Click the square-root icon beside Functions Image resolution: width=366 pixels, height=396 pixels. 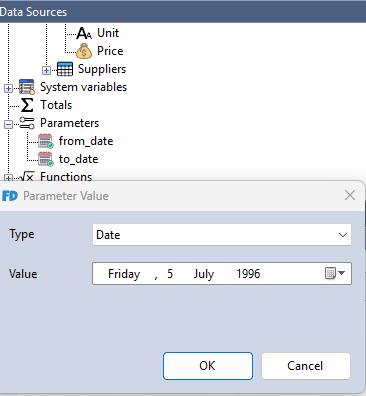click(27, 176)
